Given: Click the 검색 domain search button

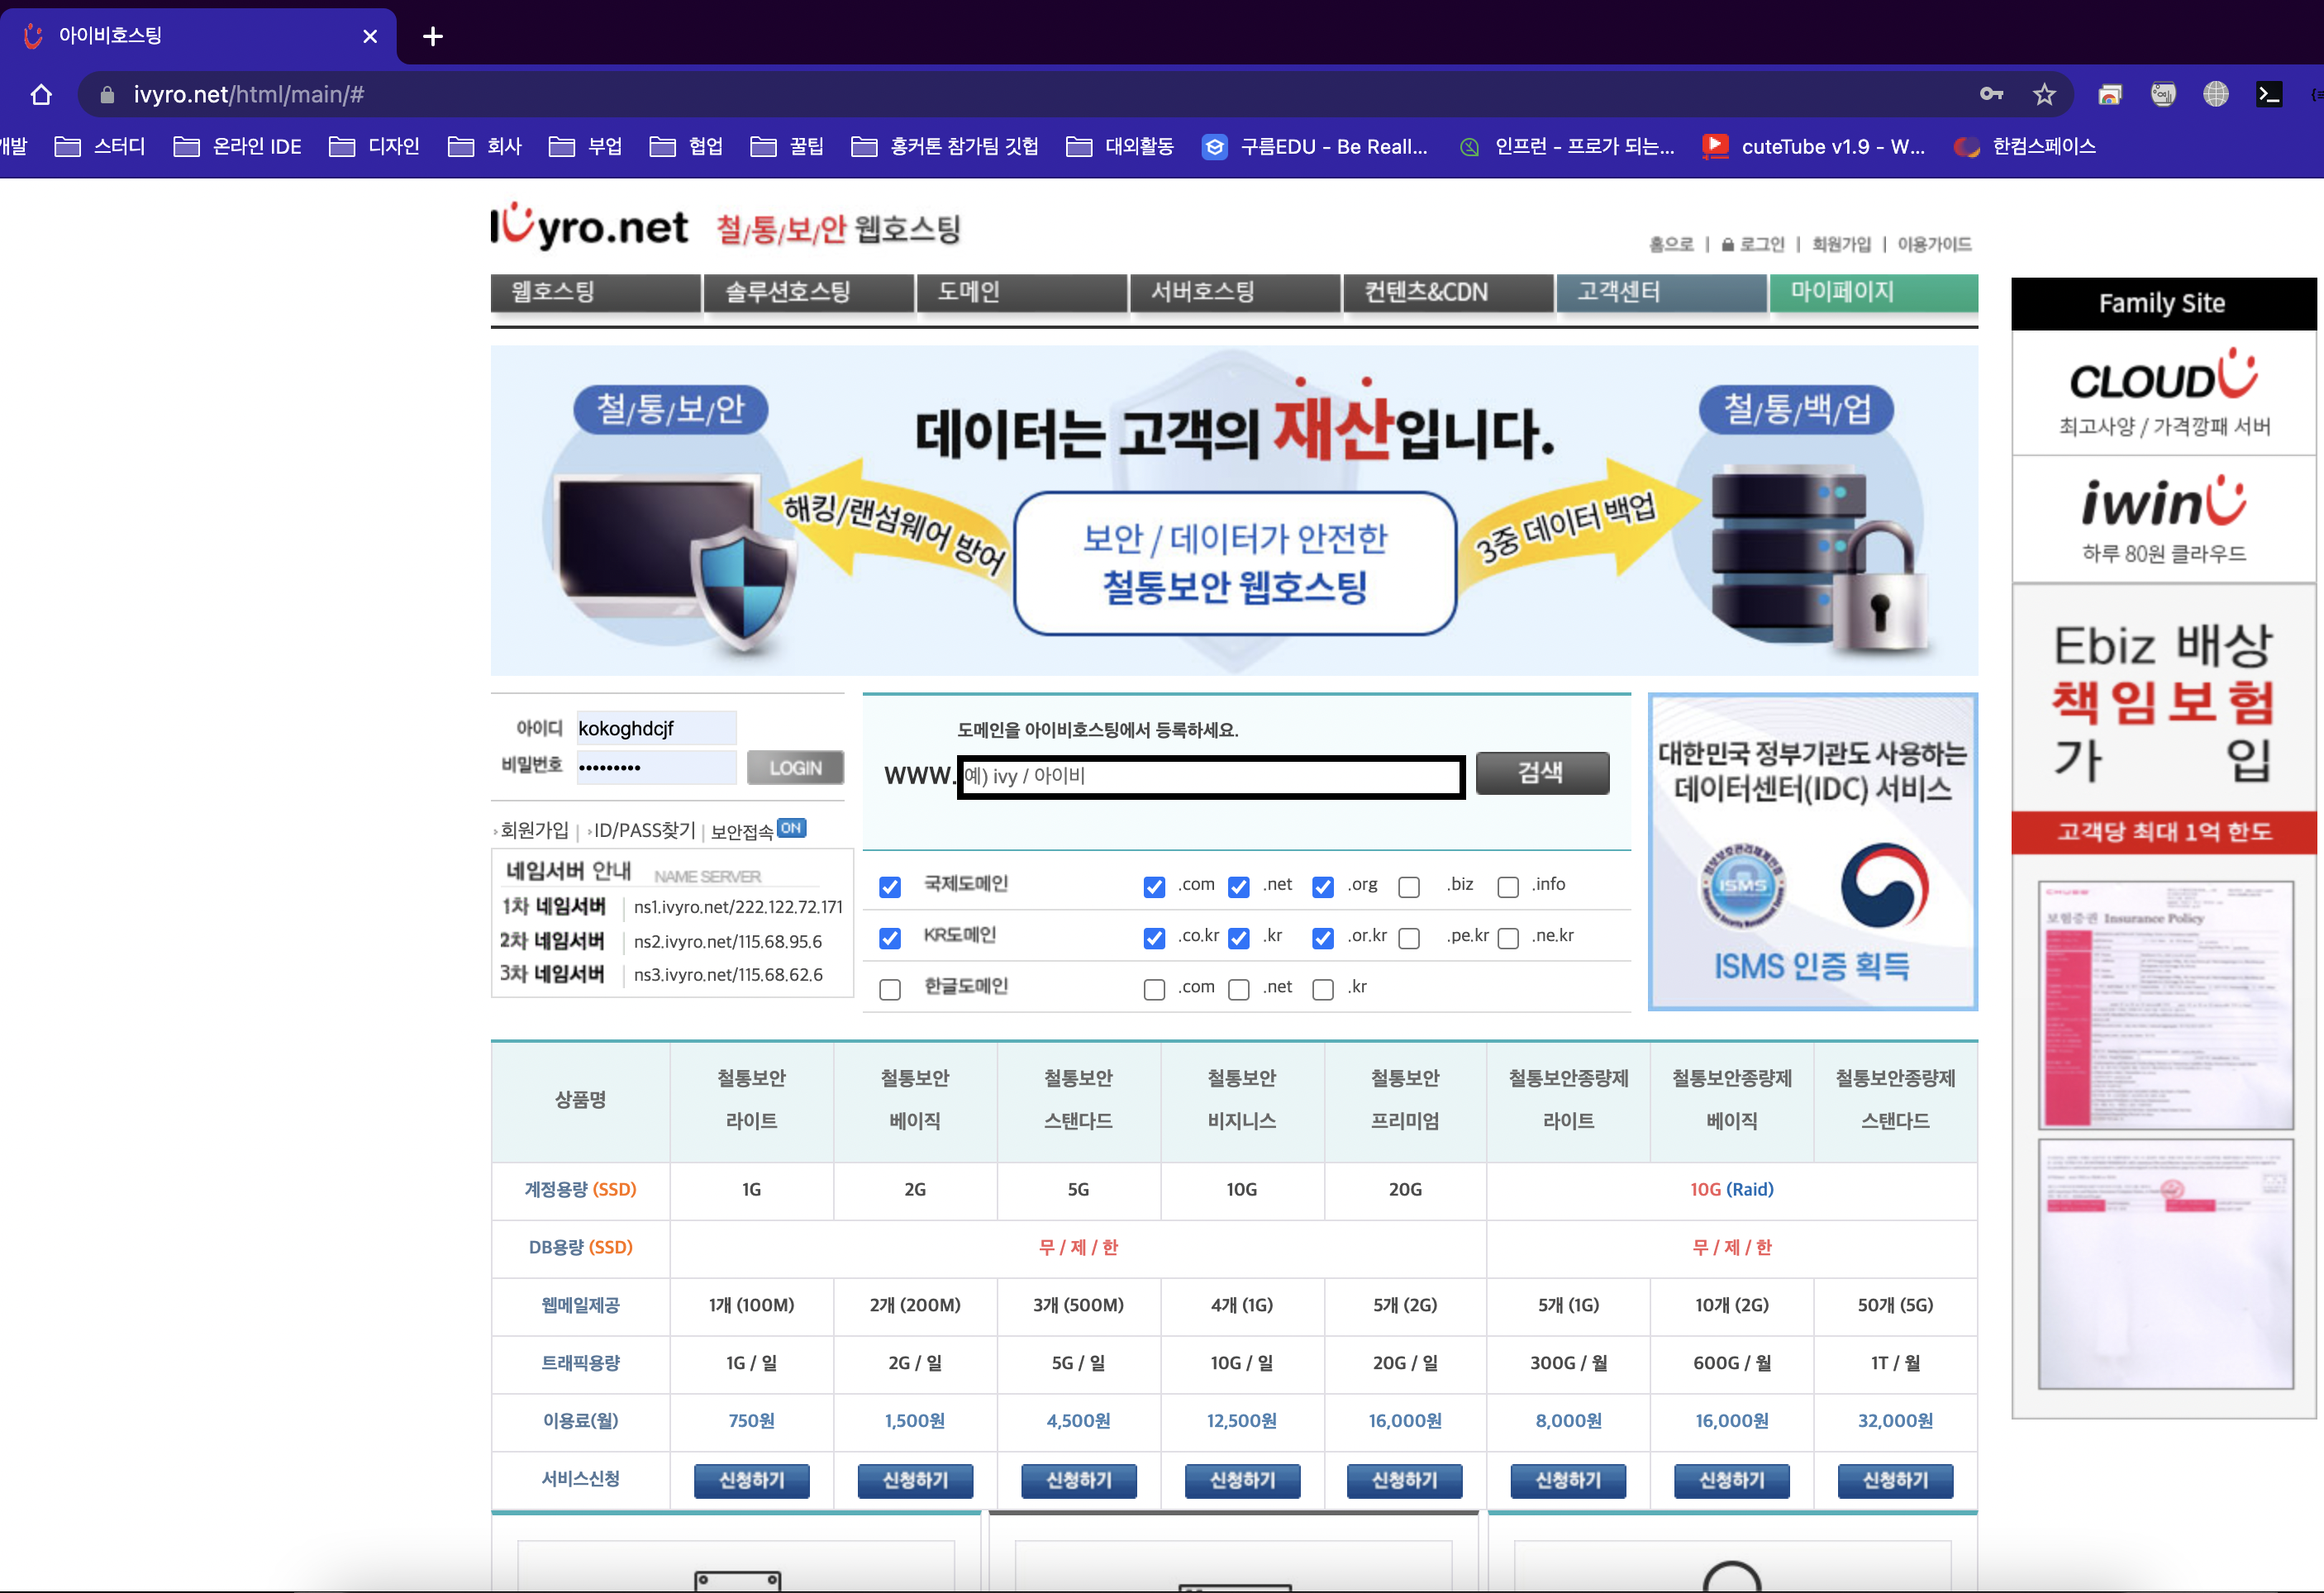Looking at the screenshot, I should pyautogui.click(x=1542, y=773).
